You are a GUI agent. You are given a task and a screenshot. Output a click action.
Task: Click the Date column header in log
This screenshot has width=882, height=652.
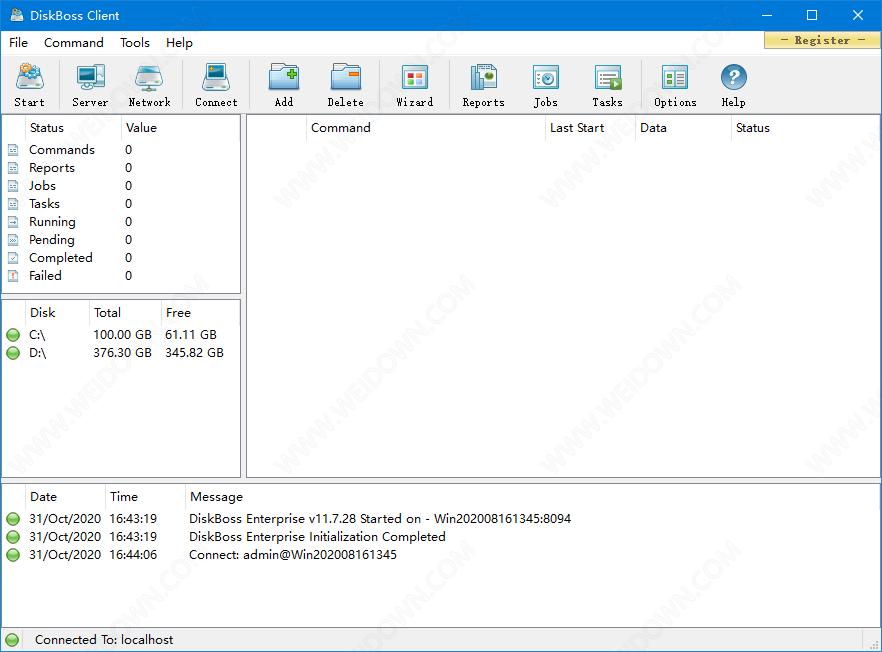coord(65,497)
